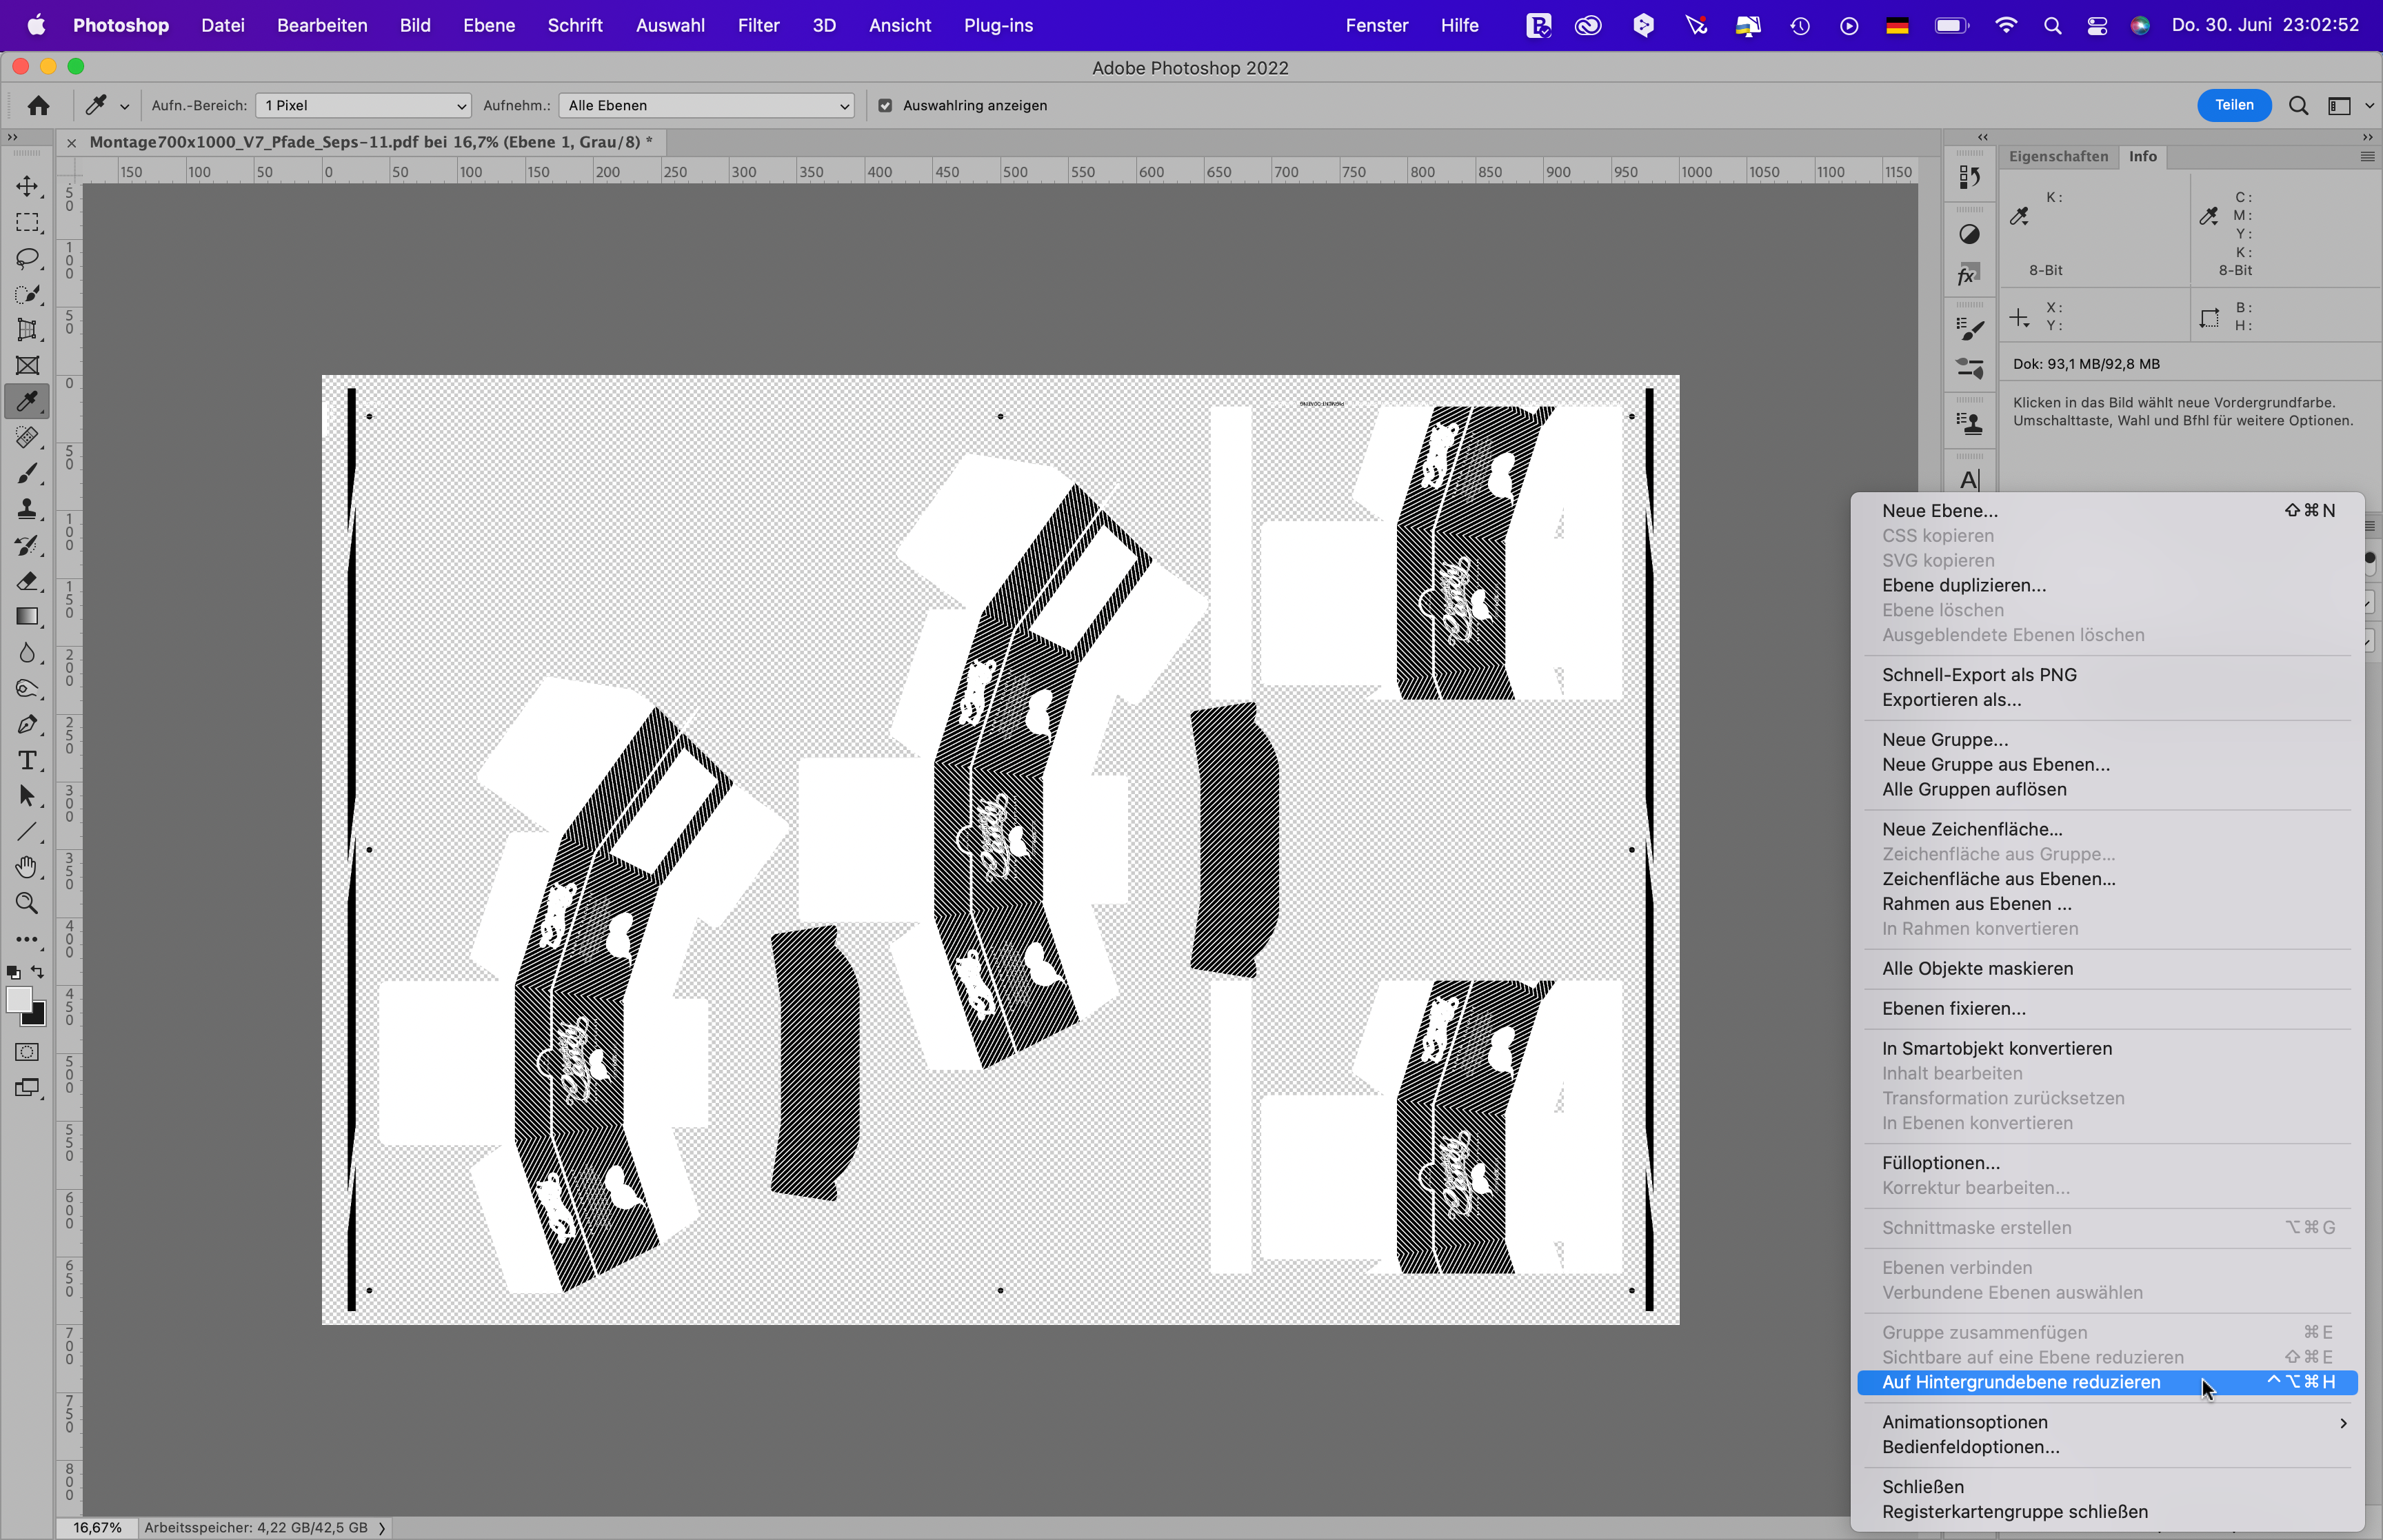
Task: Choose Auf Hintergrundebene reduzieren
Action: pyautogui.click(x=2106, y=1382)
